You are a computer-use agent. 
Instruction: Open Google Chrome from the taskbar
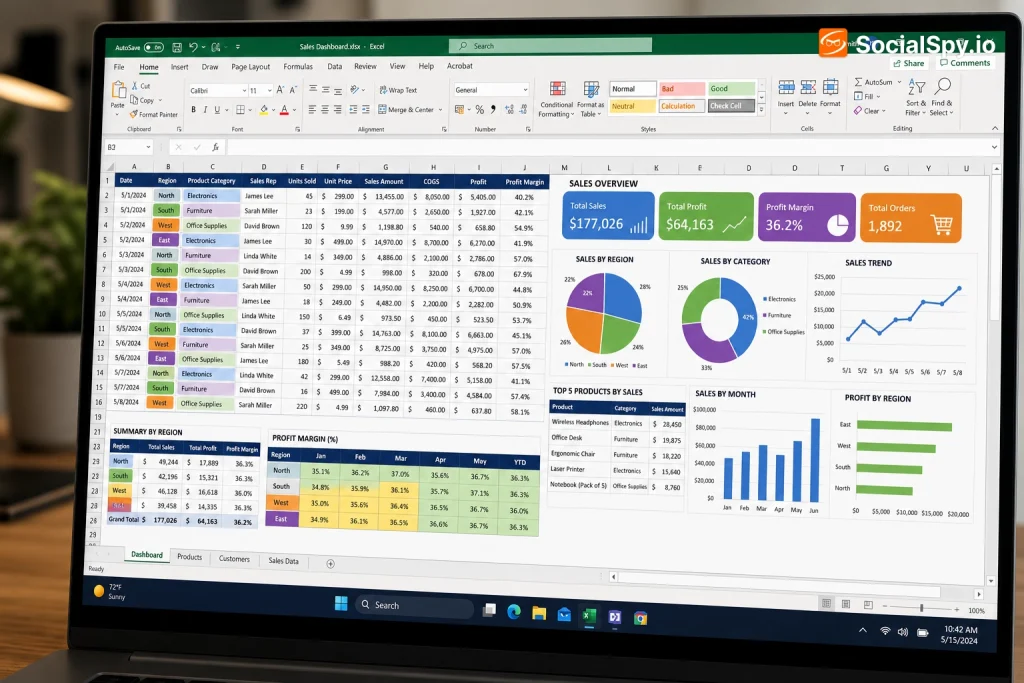click(x=640, y=618)
